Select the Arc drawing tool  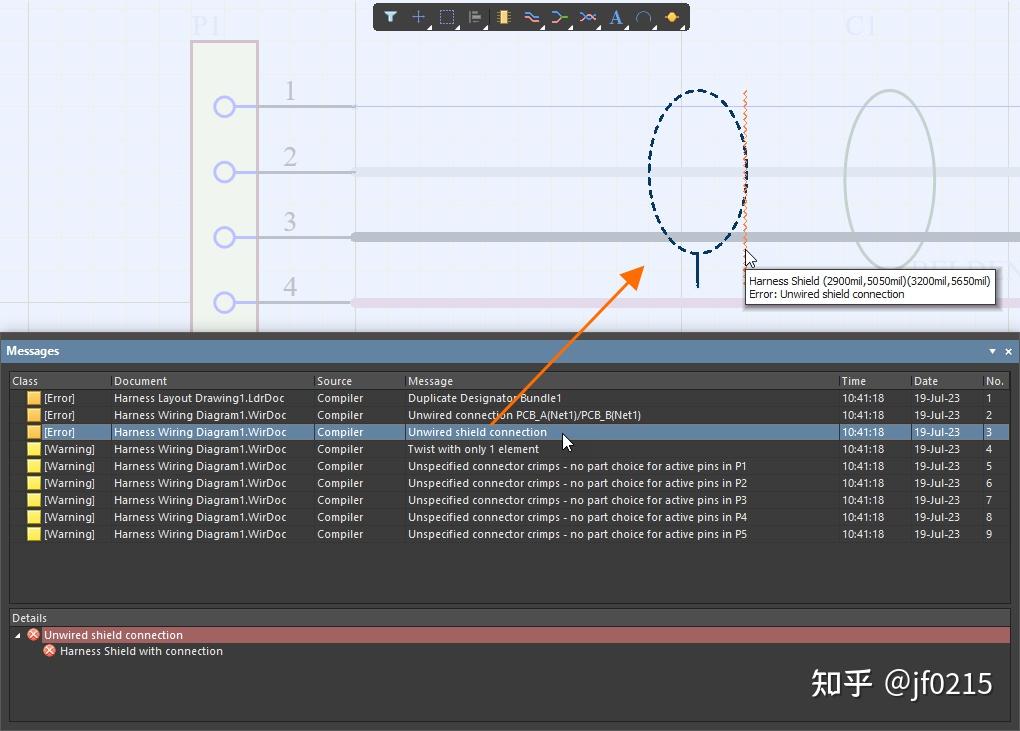click(x=644, y=17)
